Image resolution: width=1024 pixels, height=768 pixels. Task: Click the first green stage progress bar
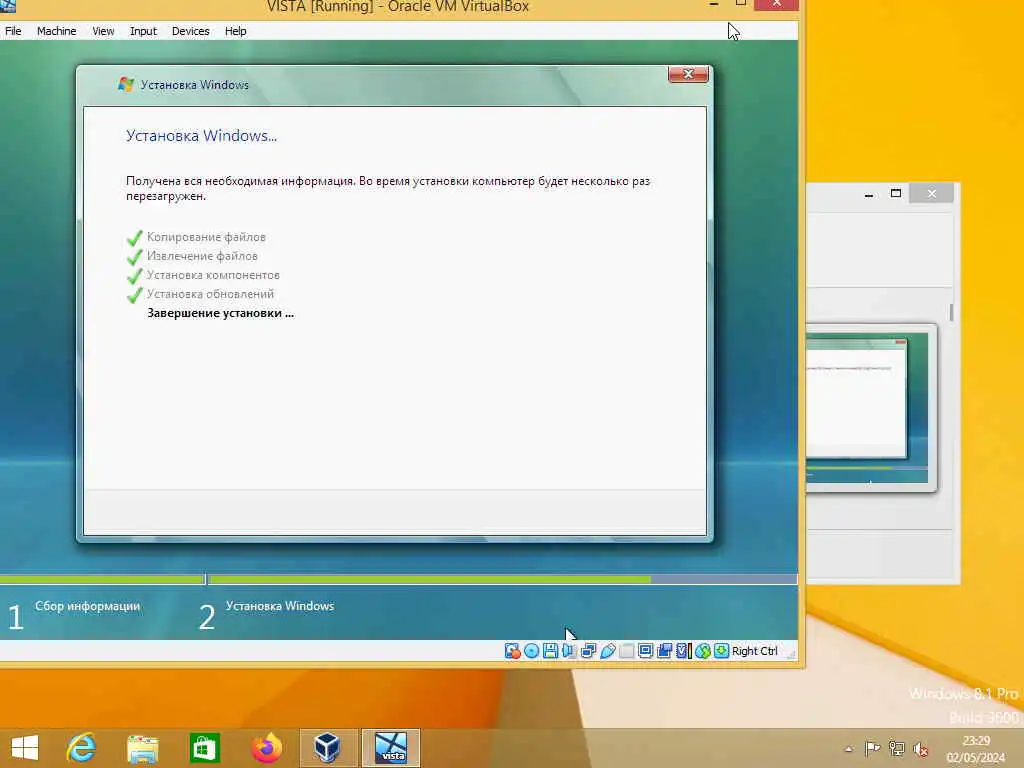pyautogui.click(x=102, y=579)
